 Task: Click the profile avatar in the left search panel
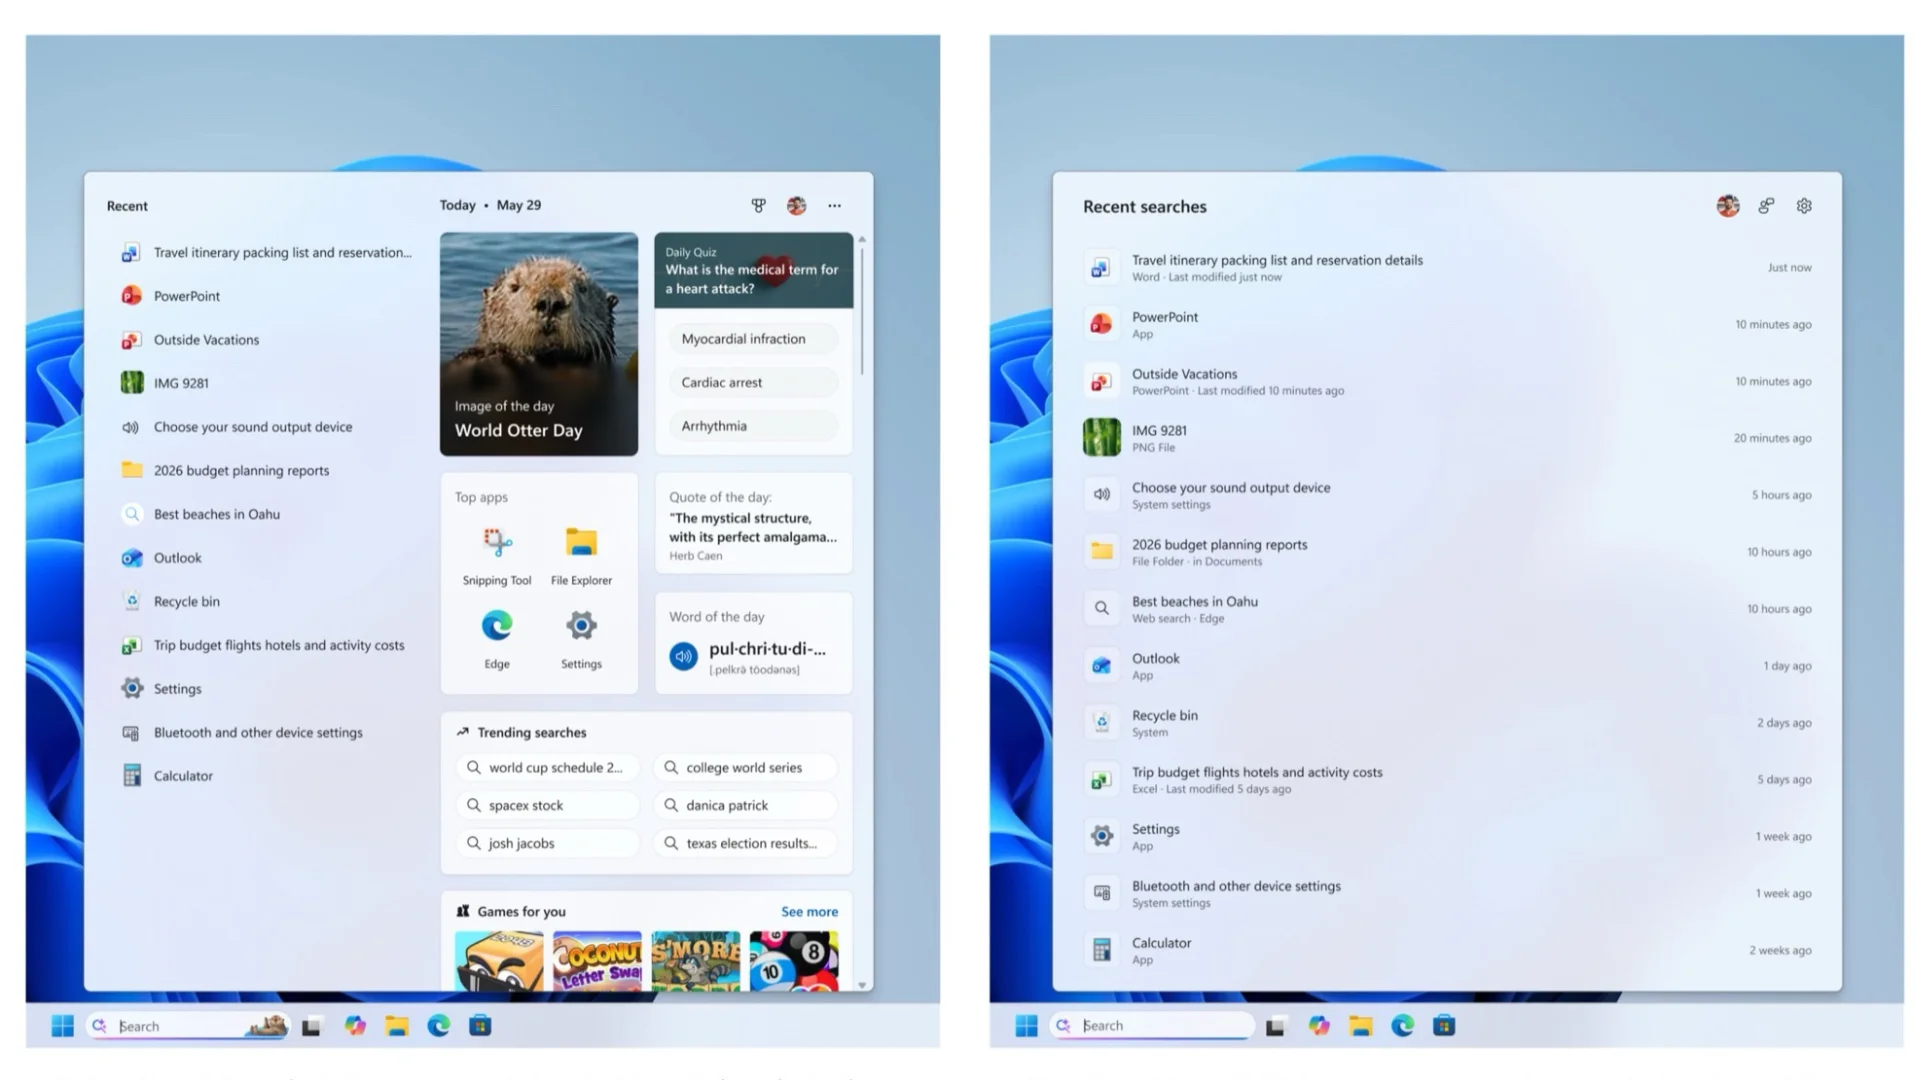click(796, 205)
